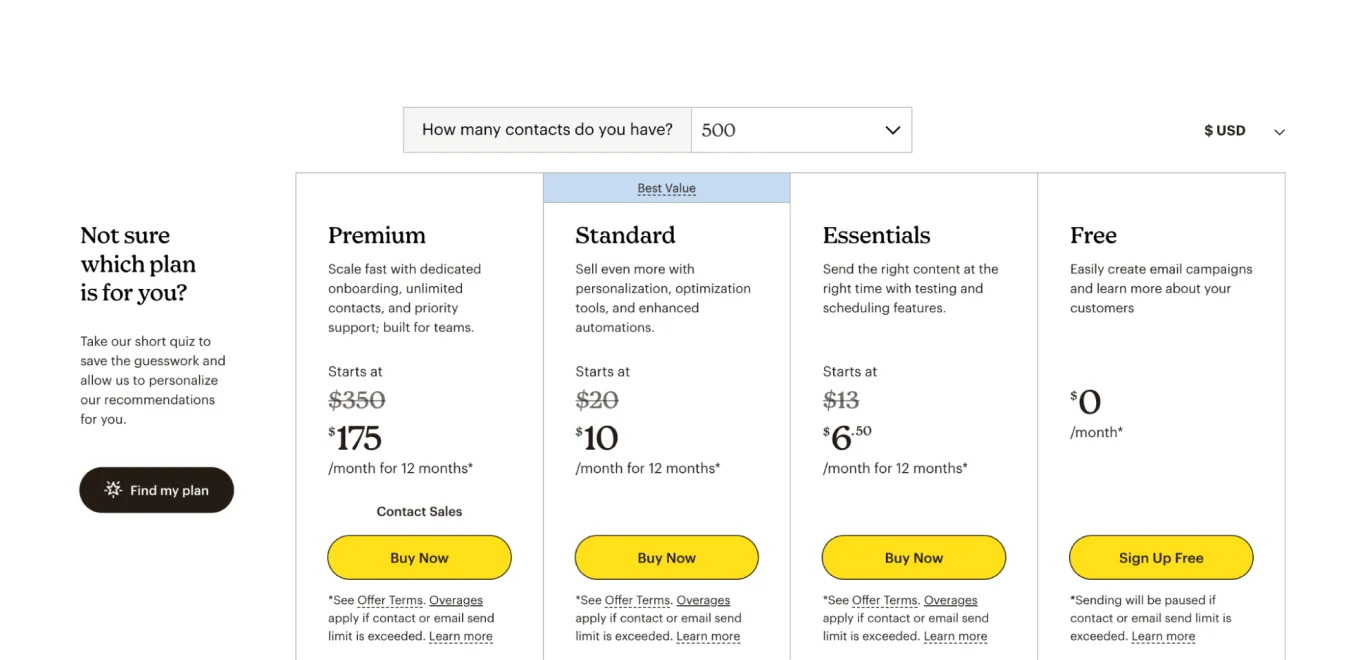Screen dimensions: 1371x660
Task: Open Contact Sales under Premium
Action: click(419, 511)
